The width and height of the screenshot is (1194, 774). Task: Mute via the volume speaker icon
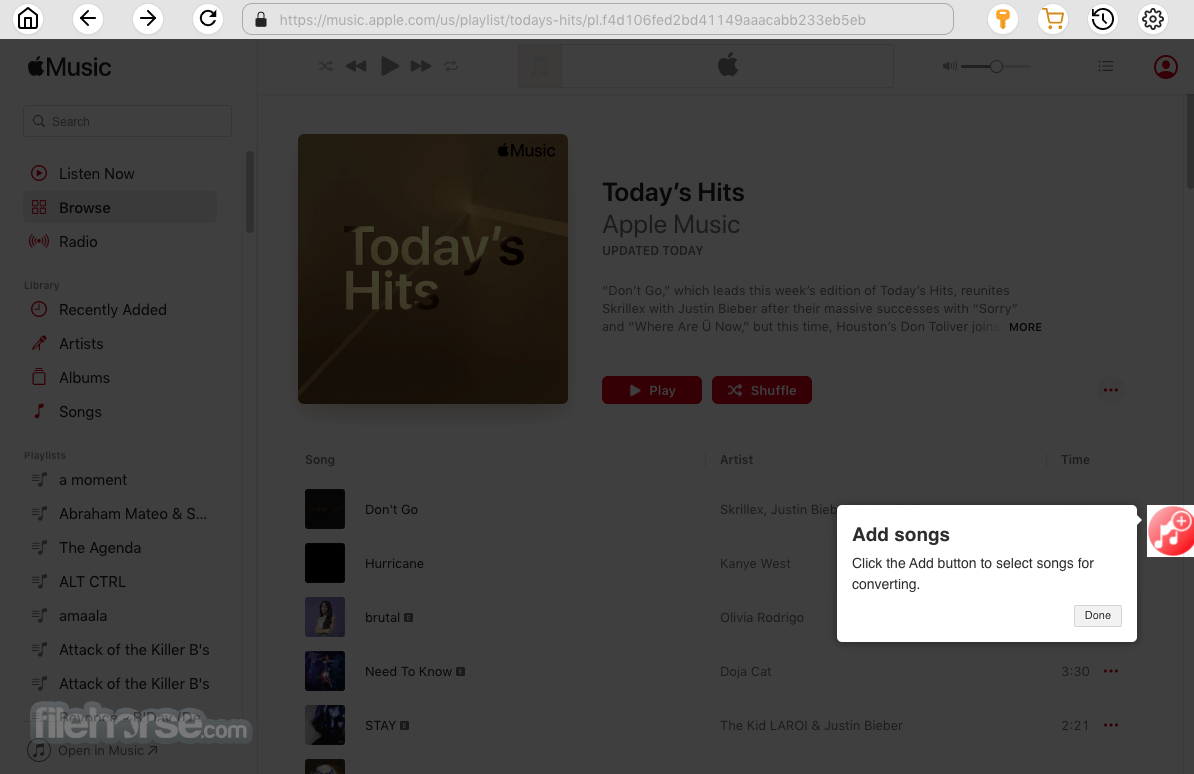pos(949,66)
